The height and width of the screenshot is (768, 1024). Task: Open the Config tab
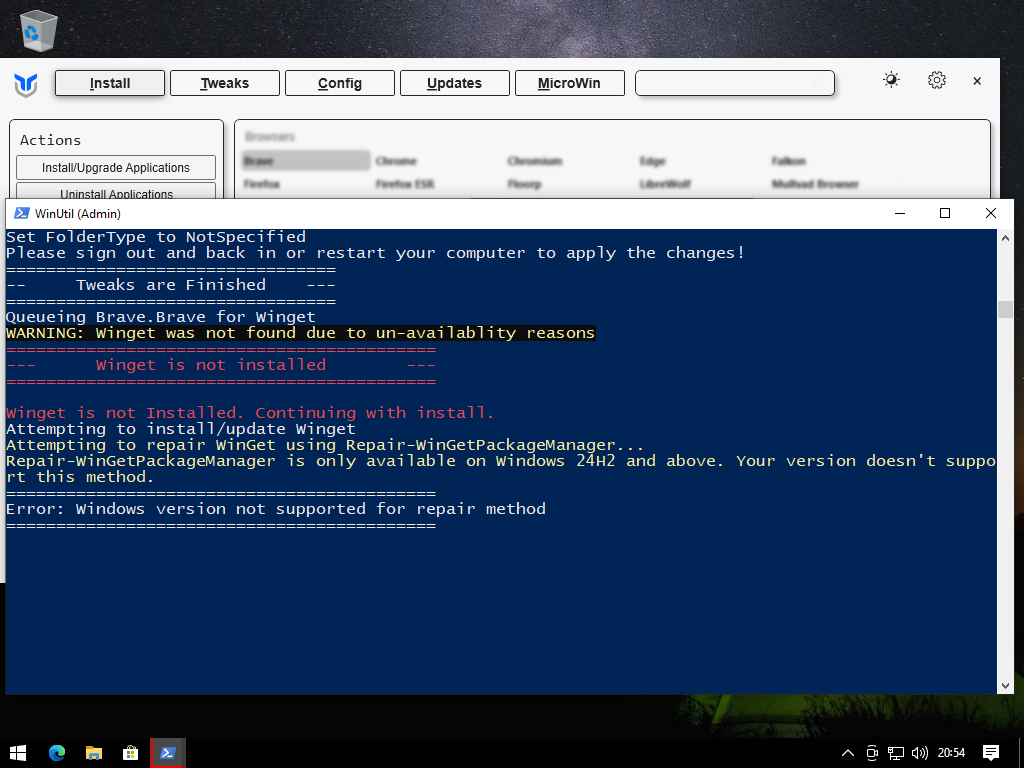pos(340,83)
